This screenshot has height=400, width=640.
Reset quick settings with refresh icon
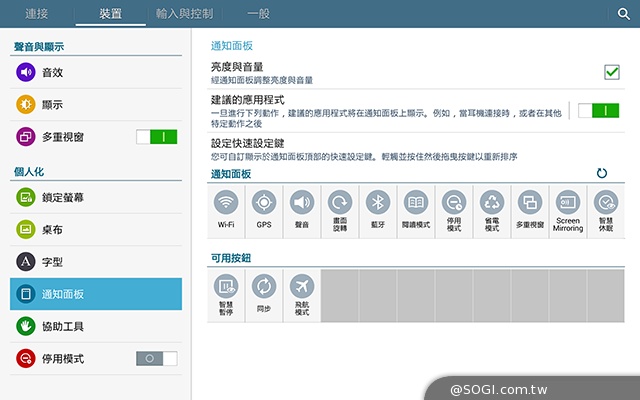point(602,173)
